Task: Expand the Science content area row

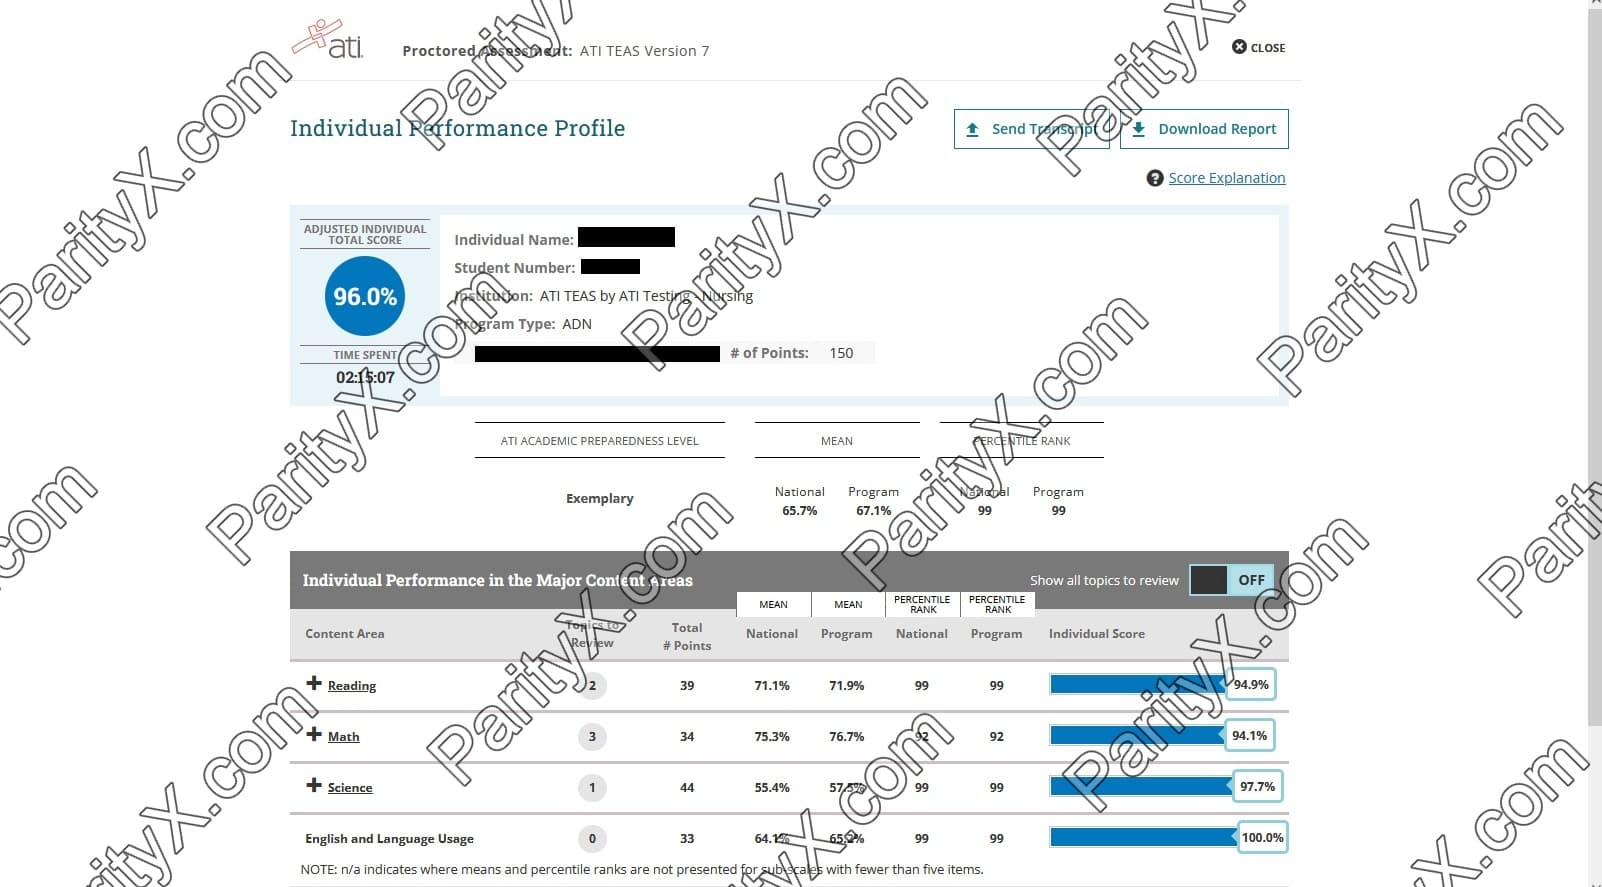Action: (x=314, y=786)
